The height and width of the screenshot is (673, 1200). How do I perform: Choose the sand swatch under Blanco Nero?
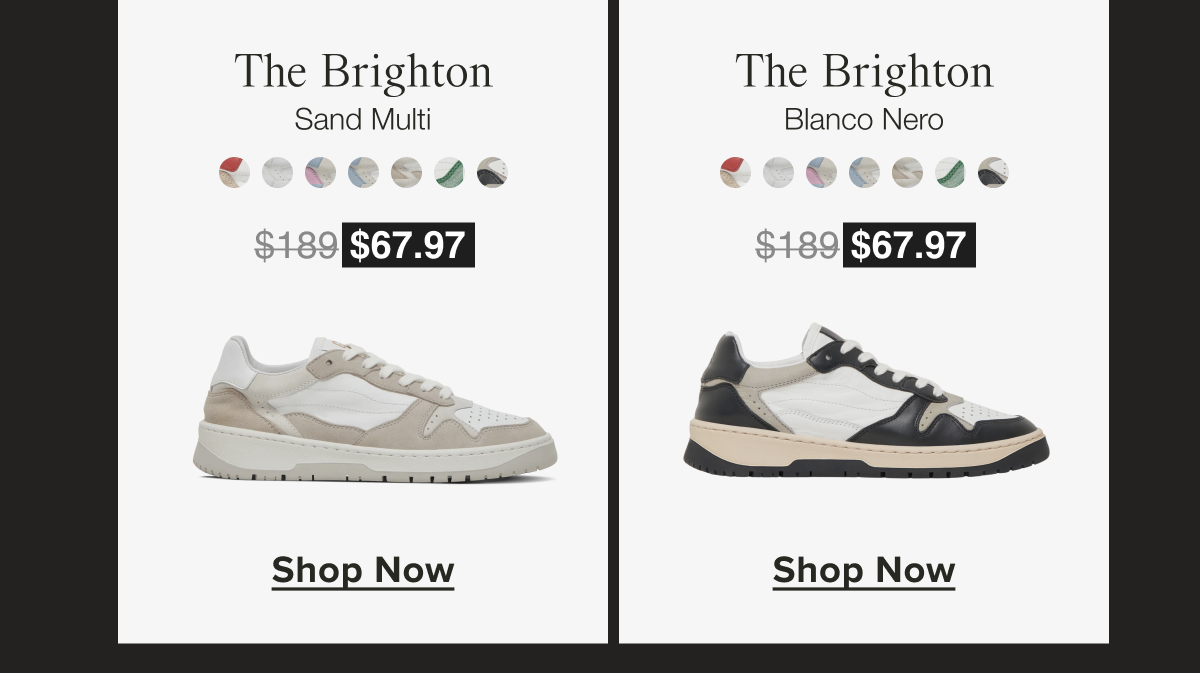pyautogui.click(x=907, y=172)
